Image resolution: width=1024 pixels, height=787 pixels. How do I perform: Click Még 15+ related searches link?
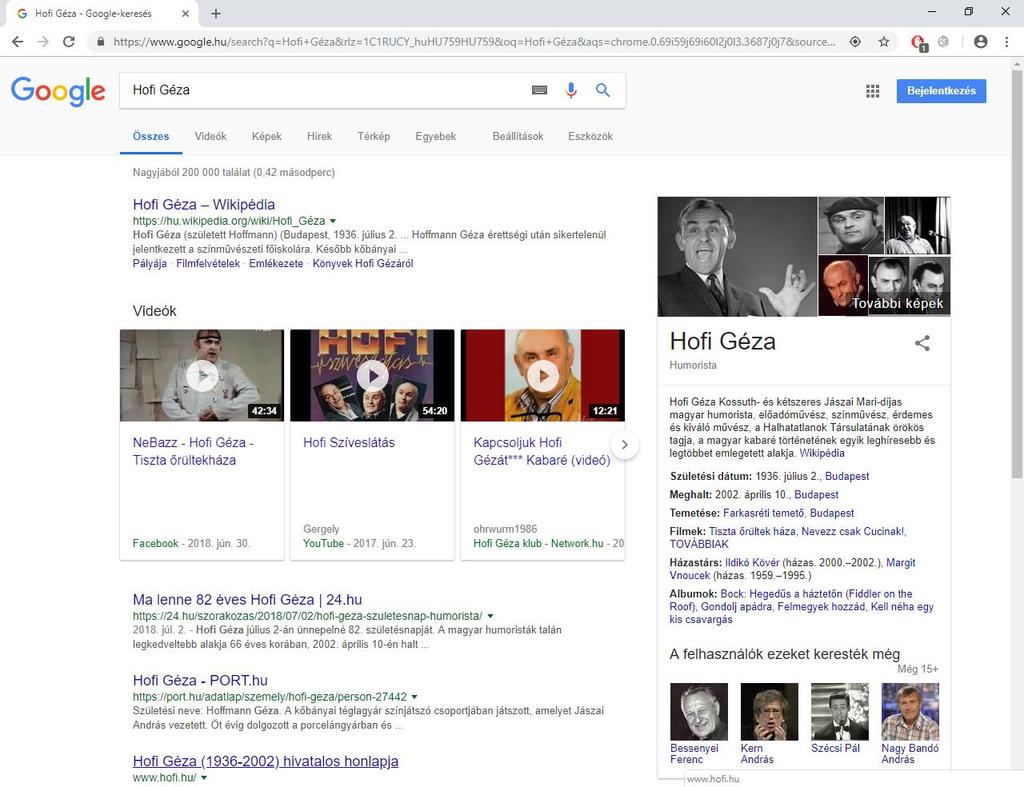coord(918,669)
